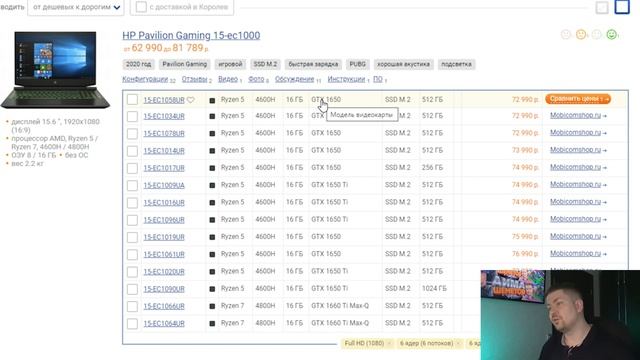Open the 15-EC1096UR model link

point(164,220)
